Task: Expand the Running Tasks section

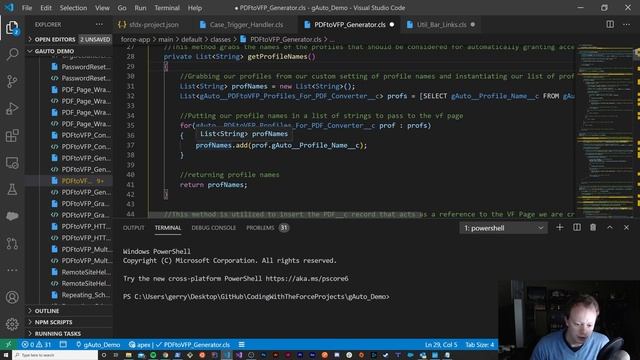Action: coord(69,333)
